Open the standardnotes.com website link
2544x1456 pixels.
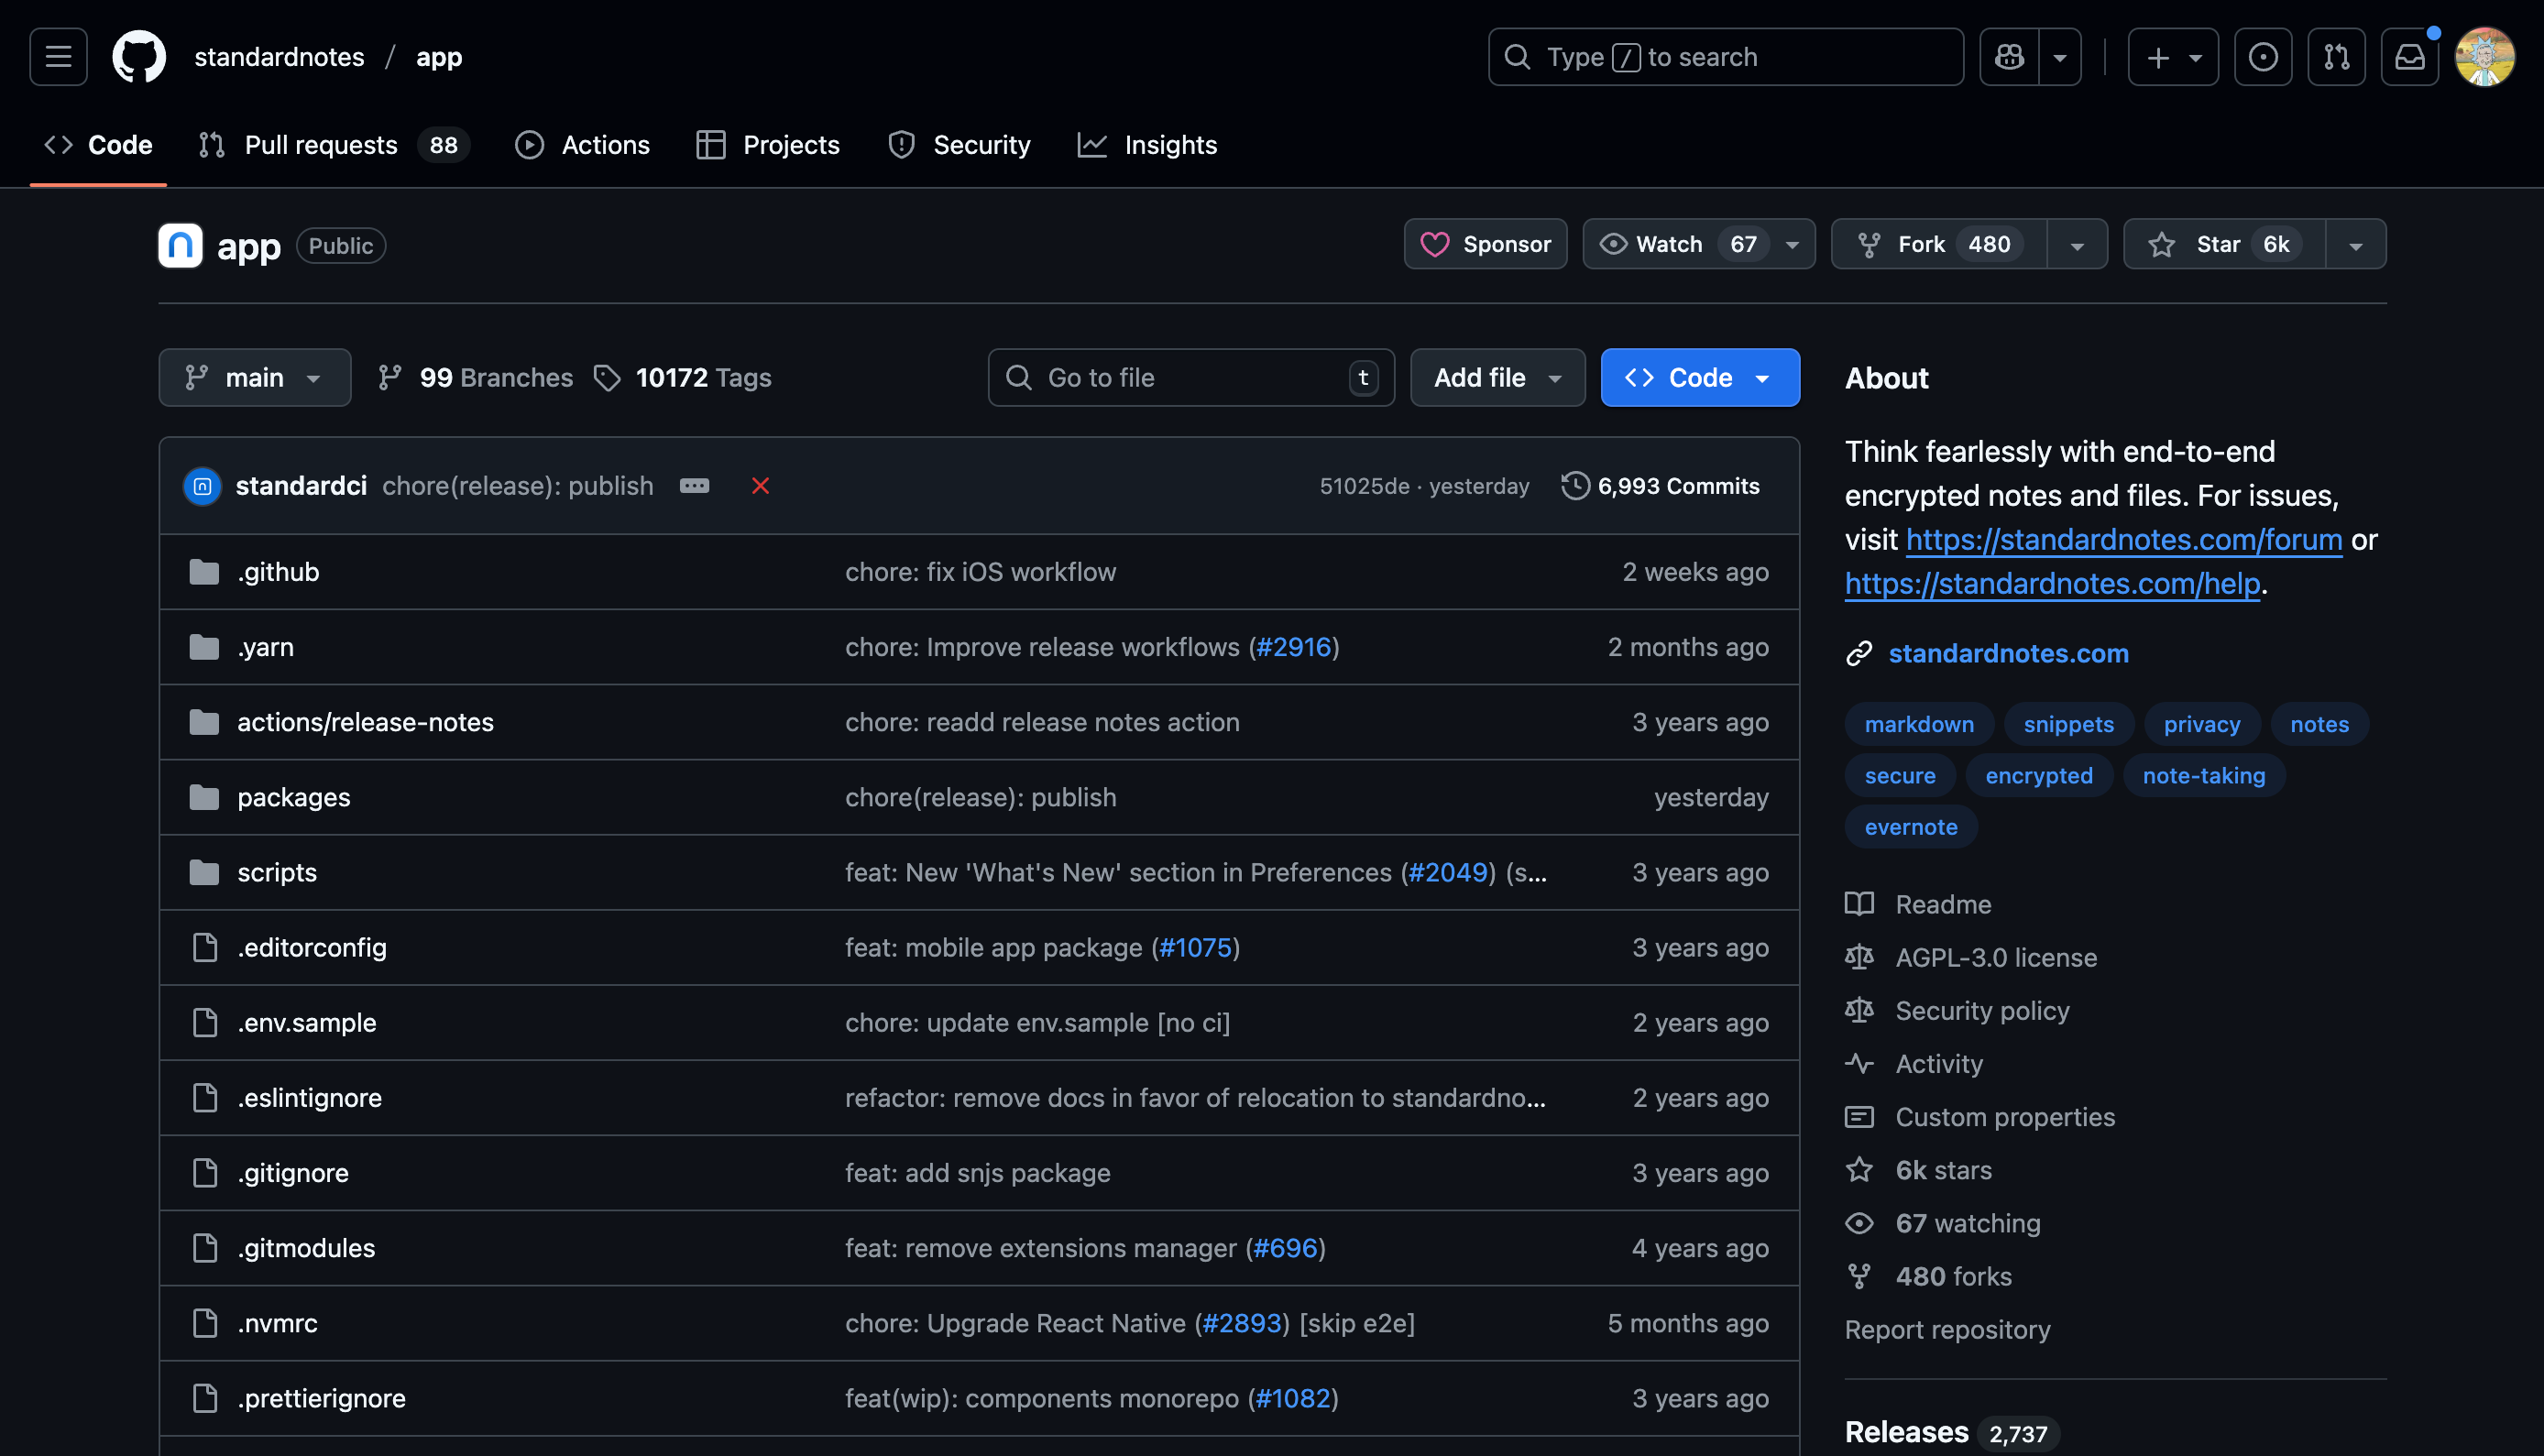click(2008, 653)
